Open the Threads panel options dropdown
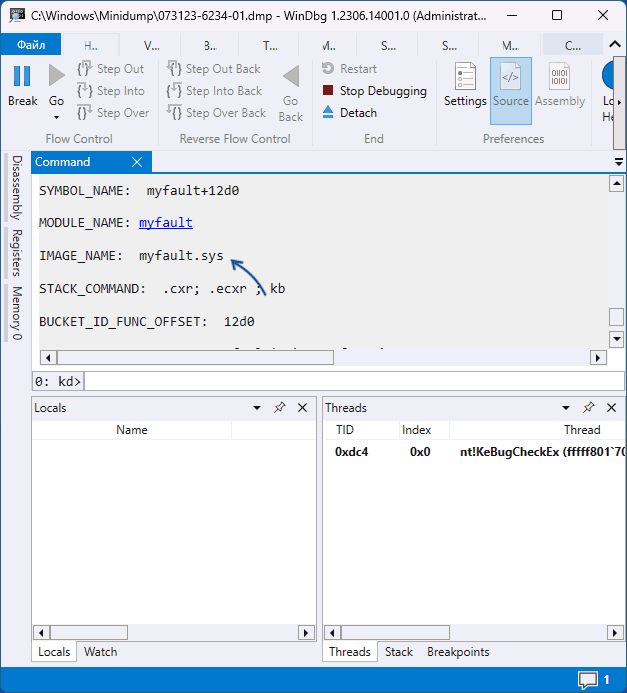This screenshot has width=627, height=693. coord(566,408)
